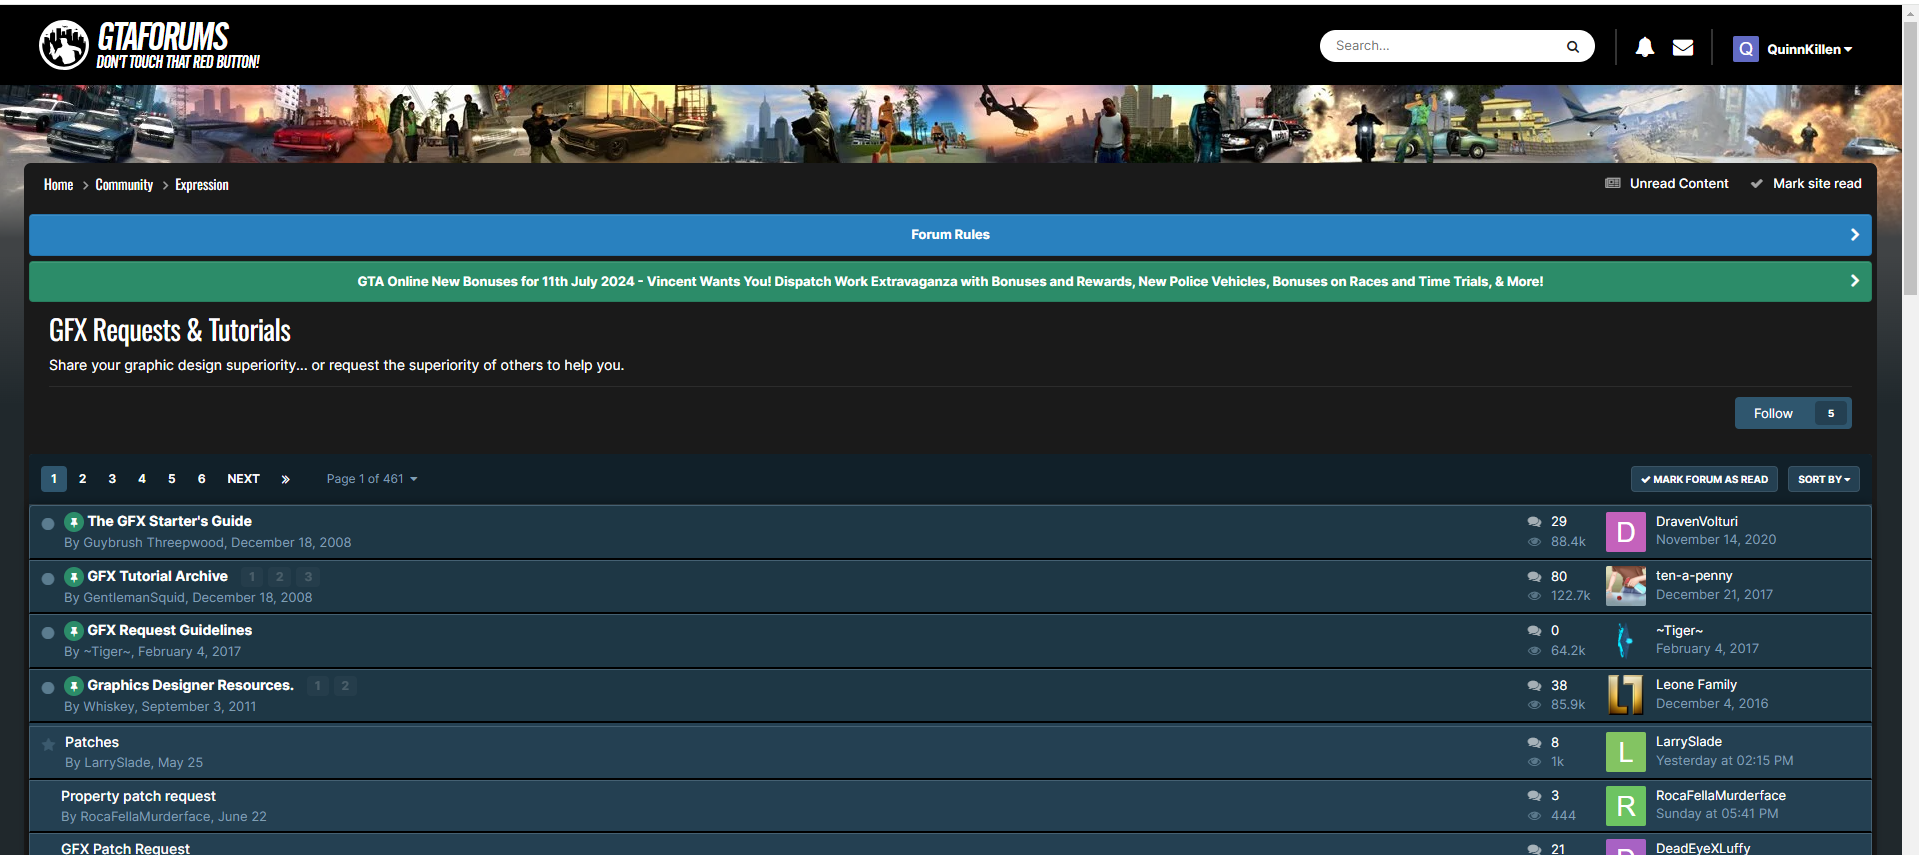Click pinned icon on Graphics Designer Resources
Screen dimensions: 1919x855
73,685
